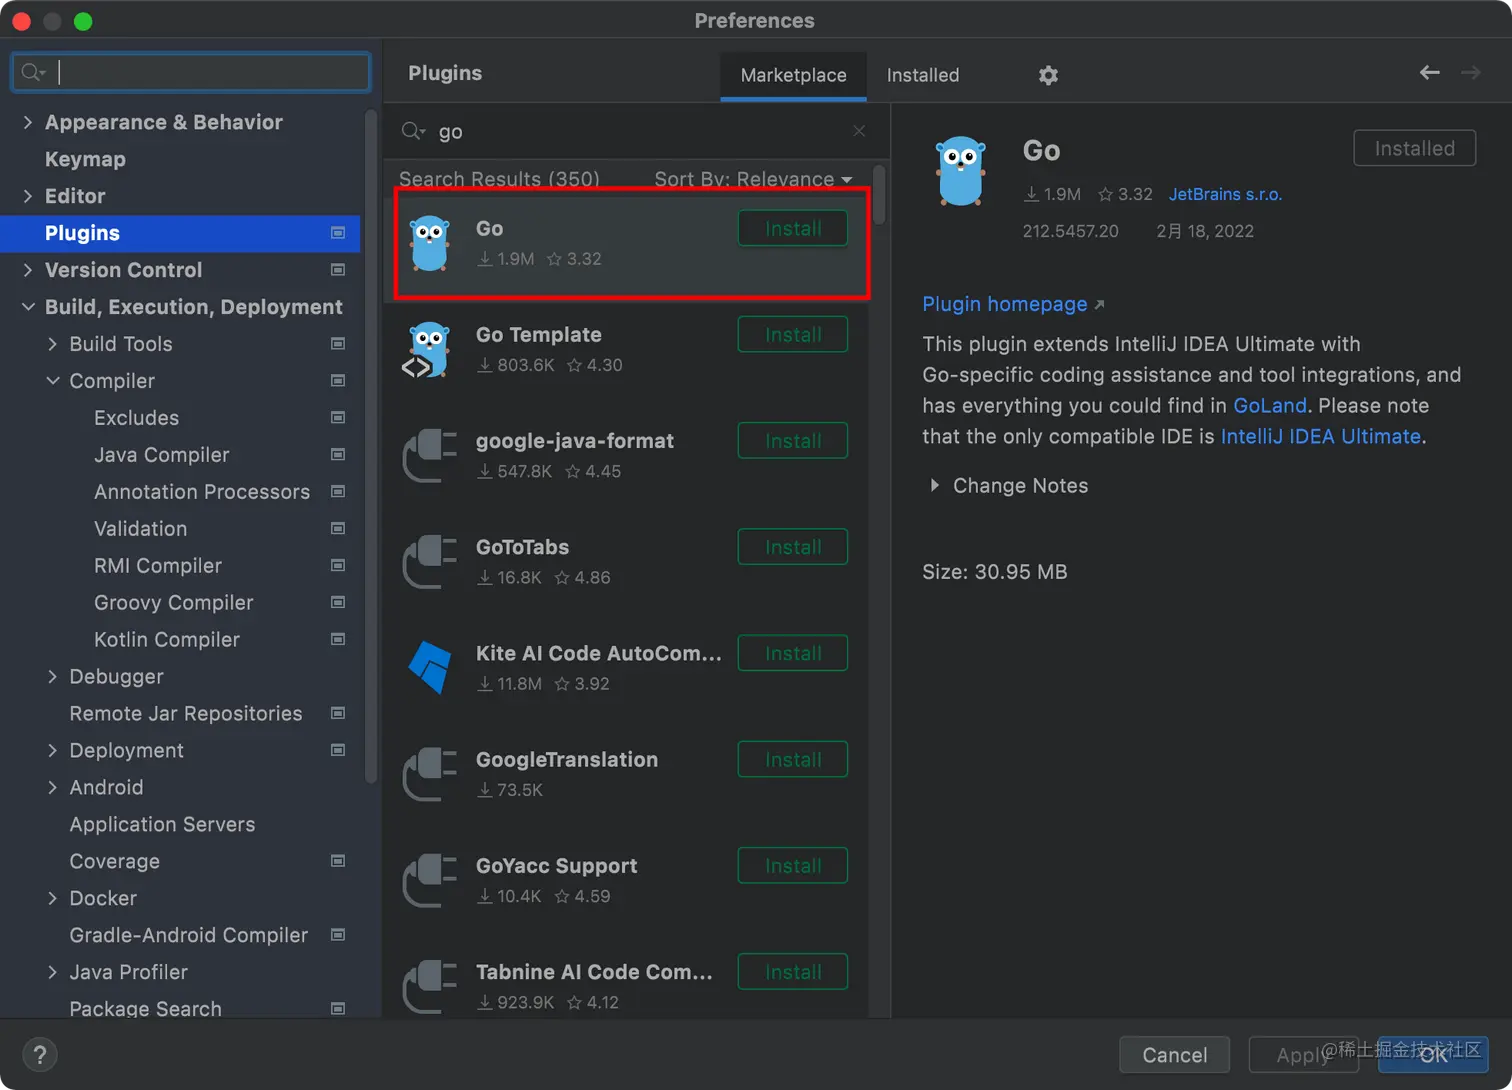Image resolution: width=1512 pixels, height=1090 pixels.
Task: Select Plugins in settings tree
Action: 180,233
